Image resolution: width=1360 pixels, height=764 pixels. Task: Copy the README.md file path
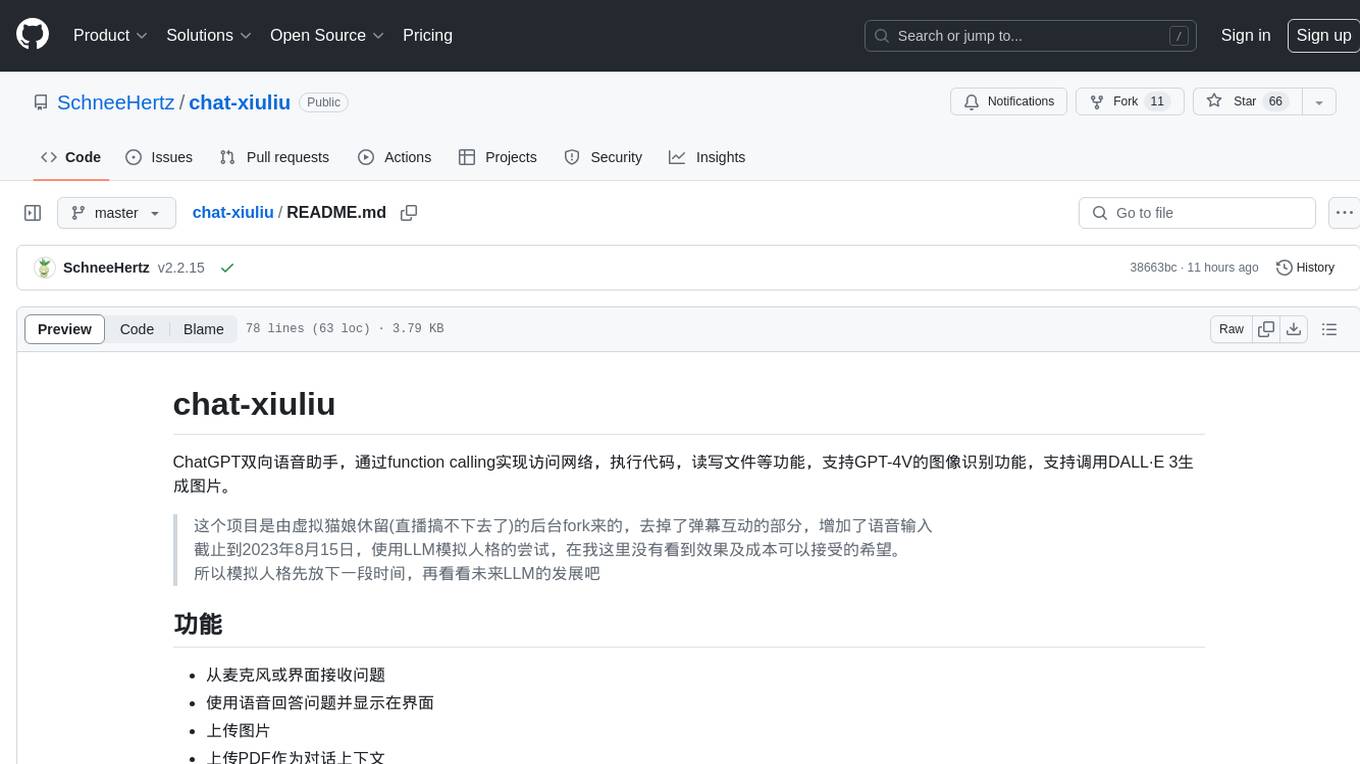(408, 213)
